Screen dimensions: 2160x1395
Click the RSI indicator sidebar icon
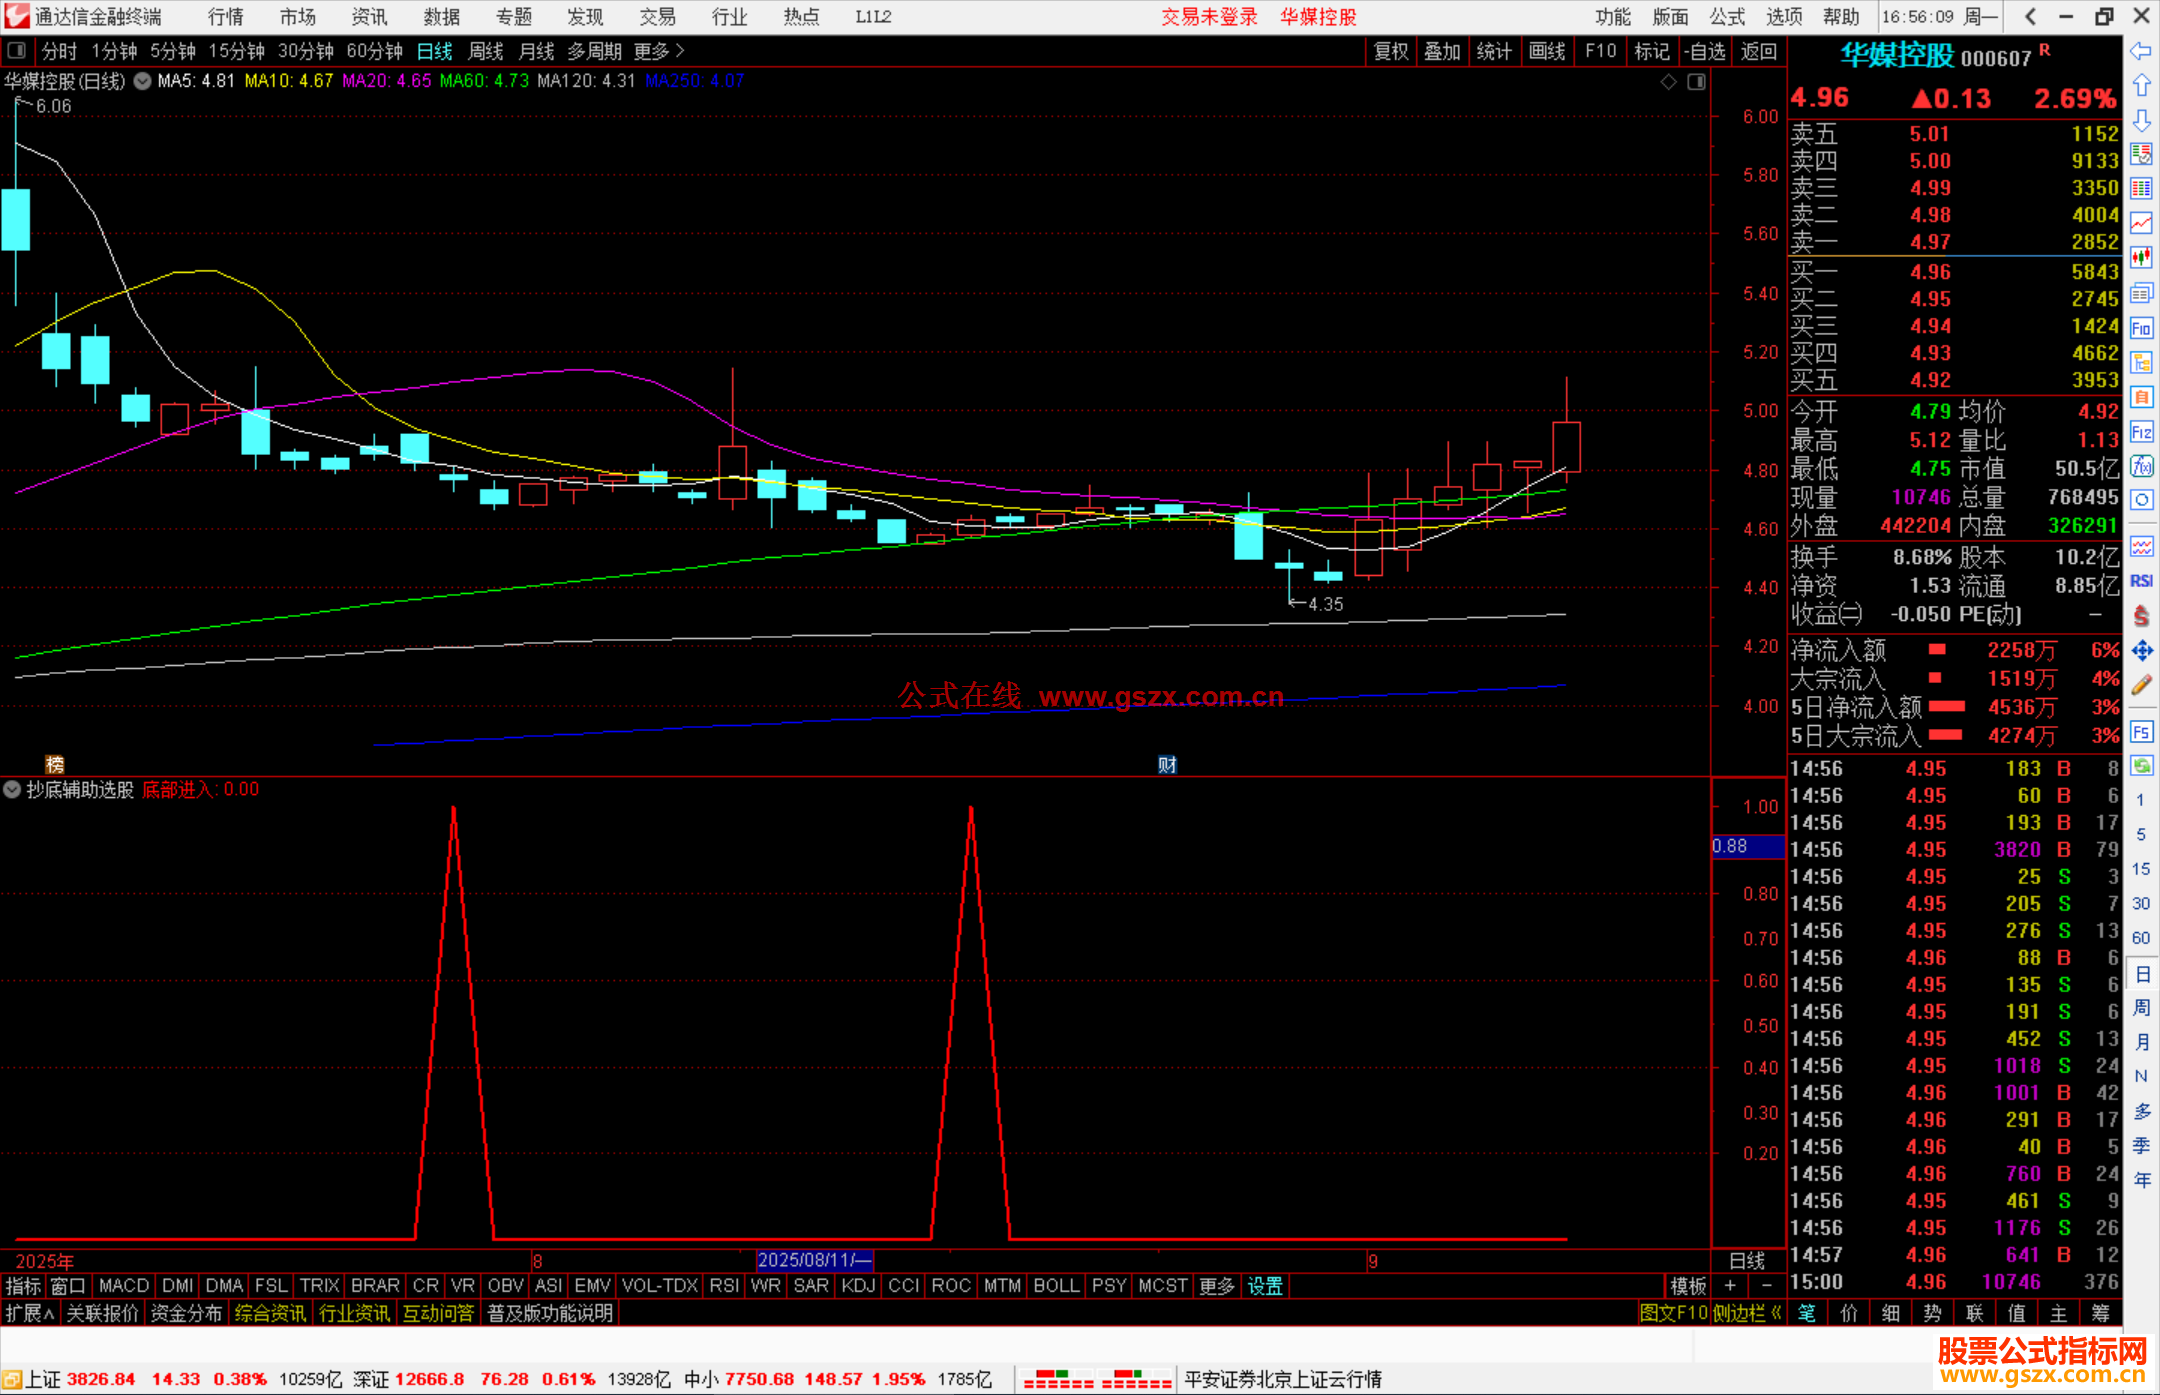[2141, 581]
